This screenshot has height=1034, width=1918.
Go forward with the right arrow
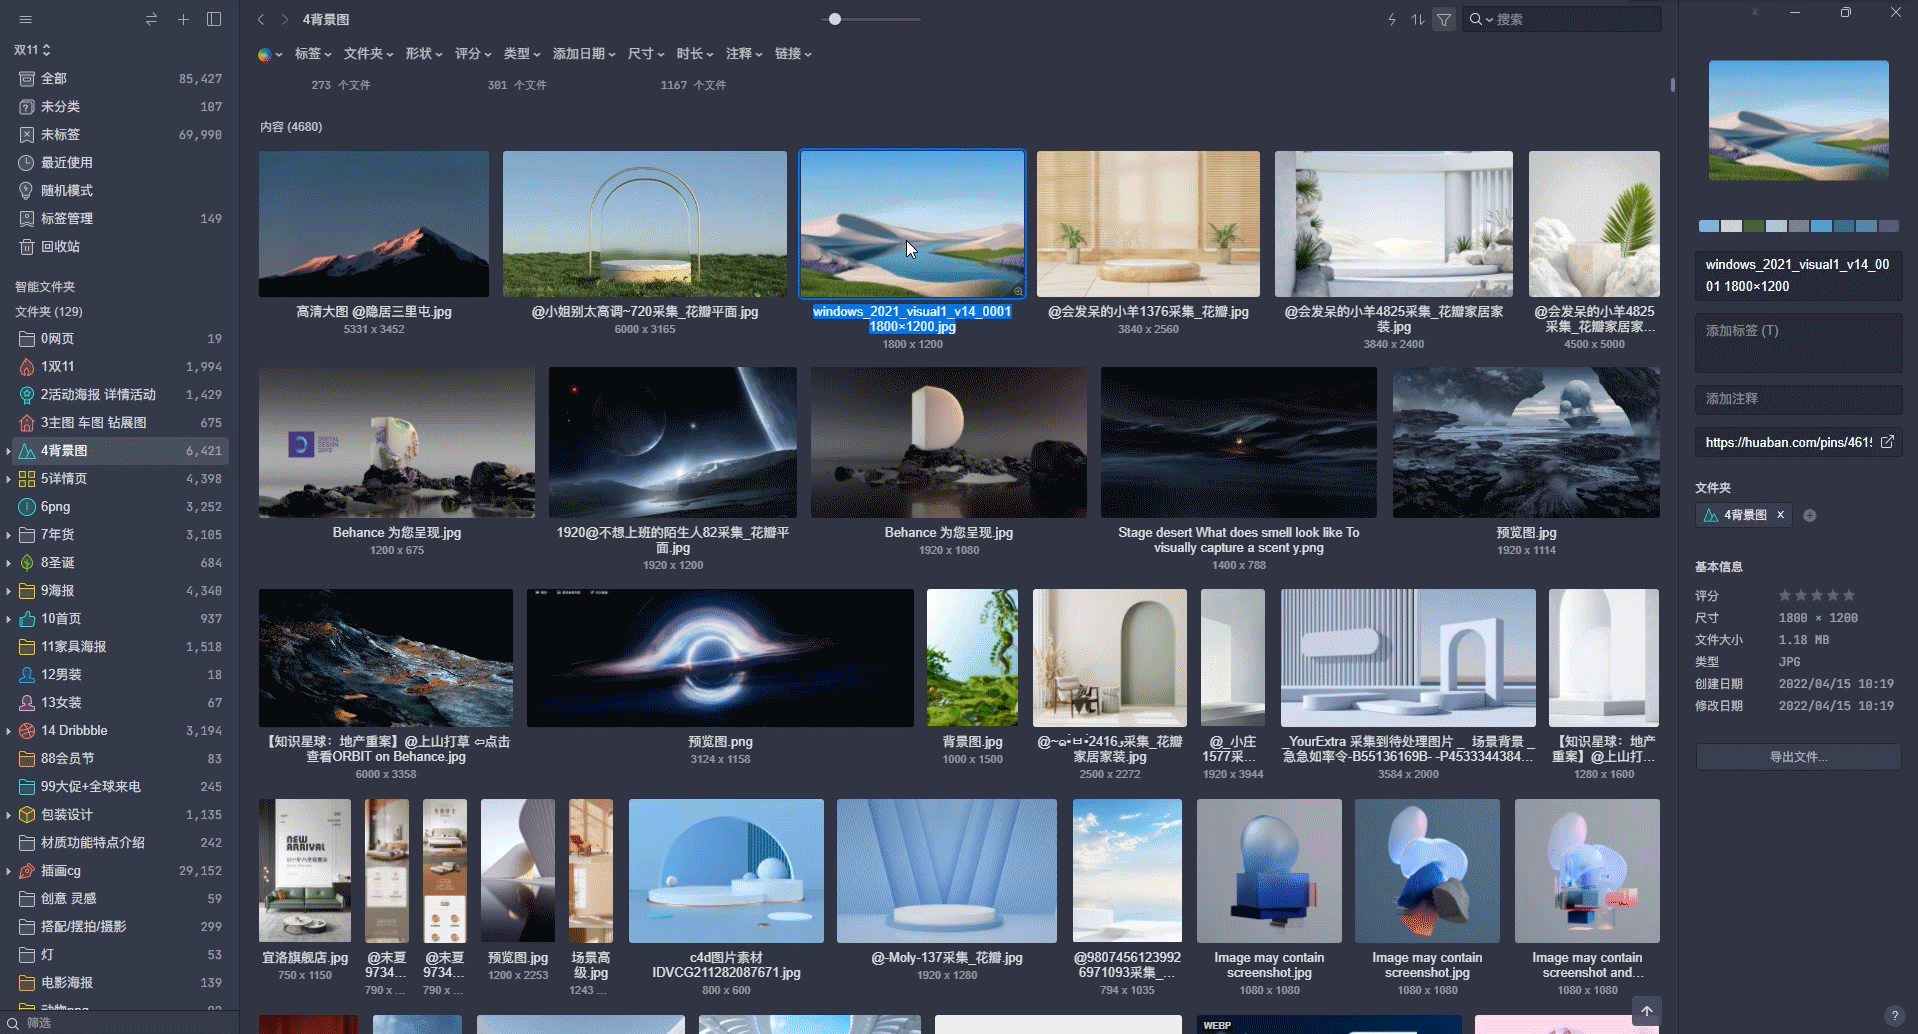pyautogui.click(x=285, y=19)
